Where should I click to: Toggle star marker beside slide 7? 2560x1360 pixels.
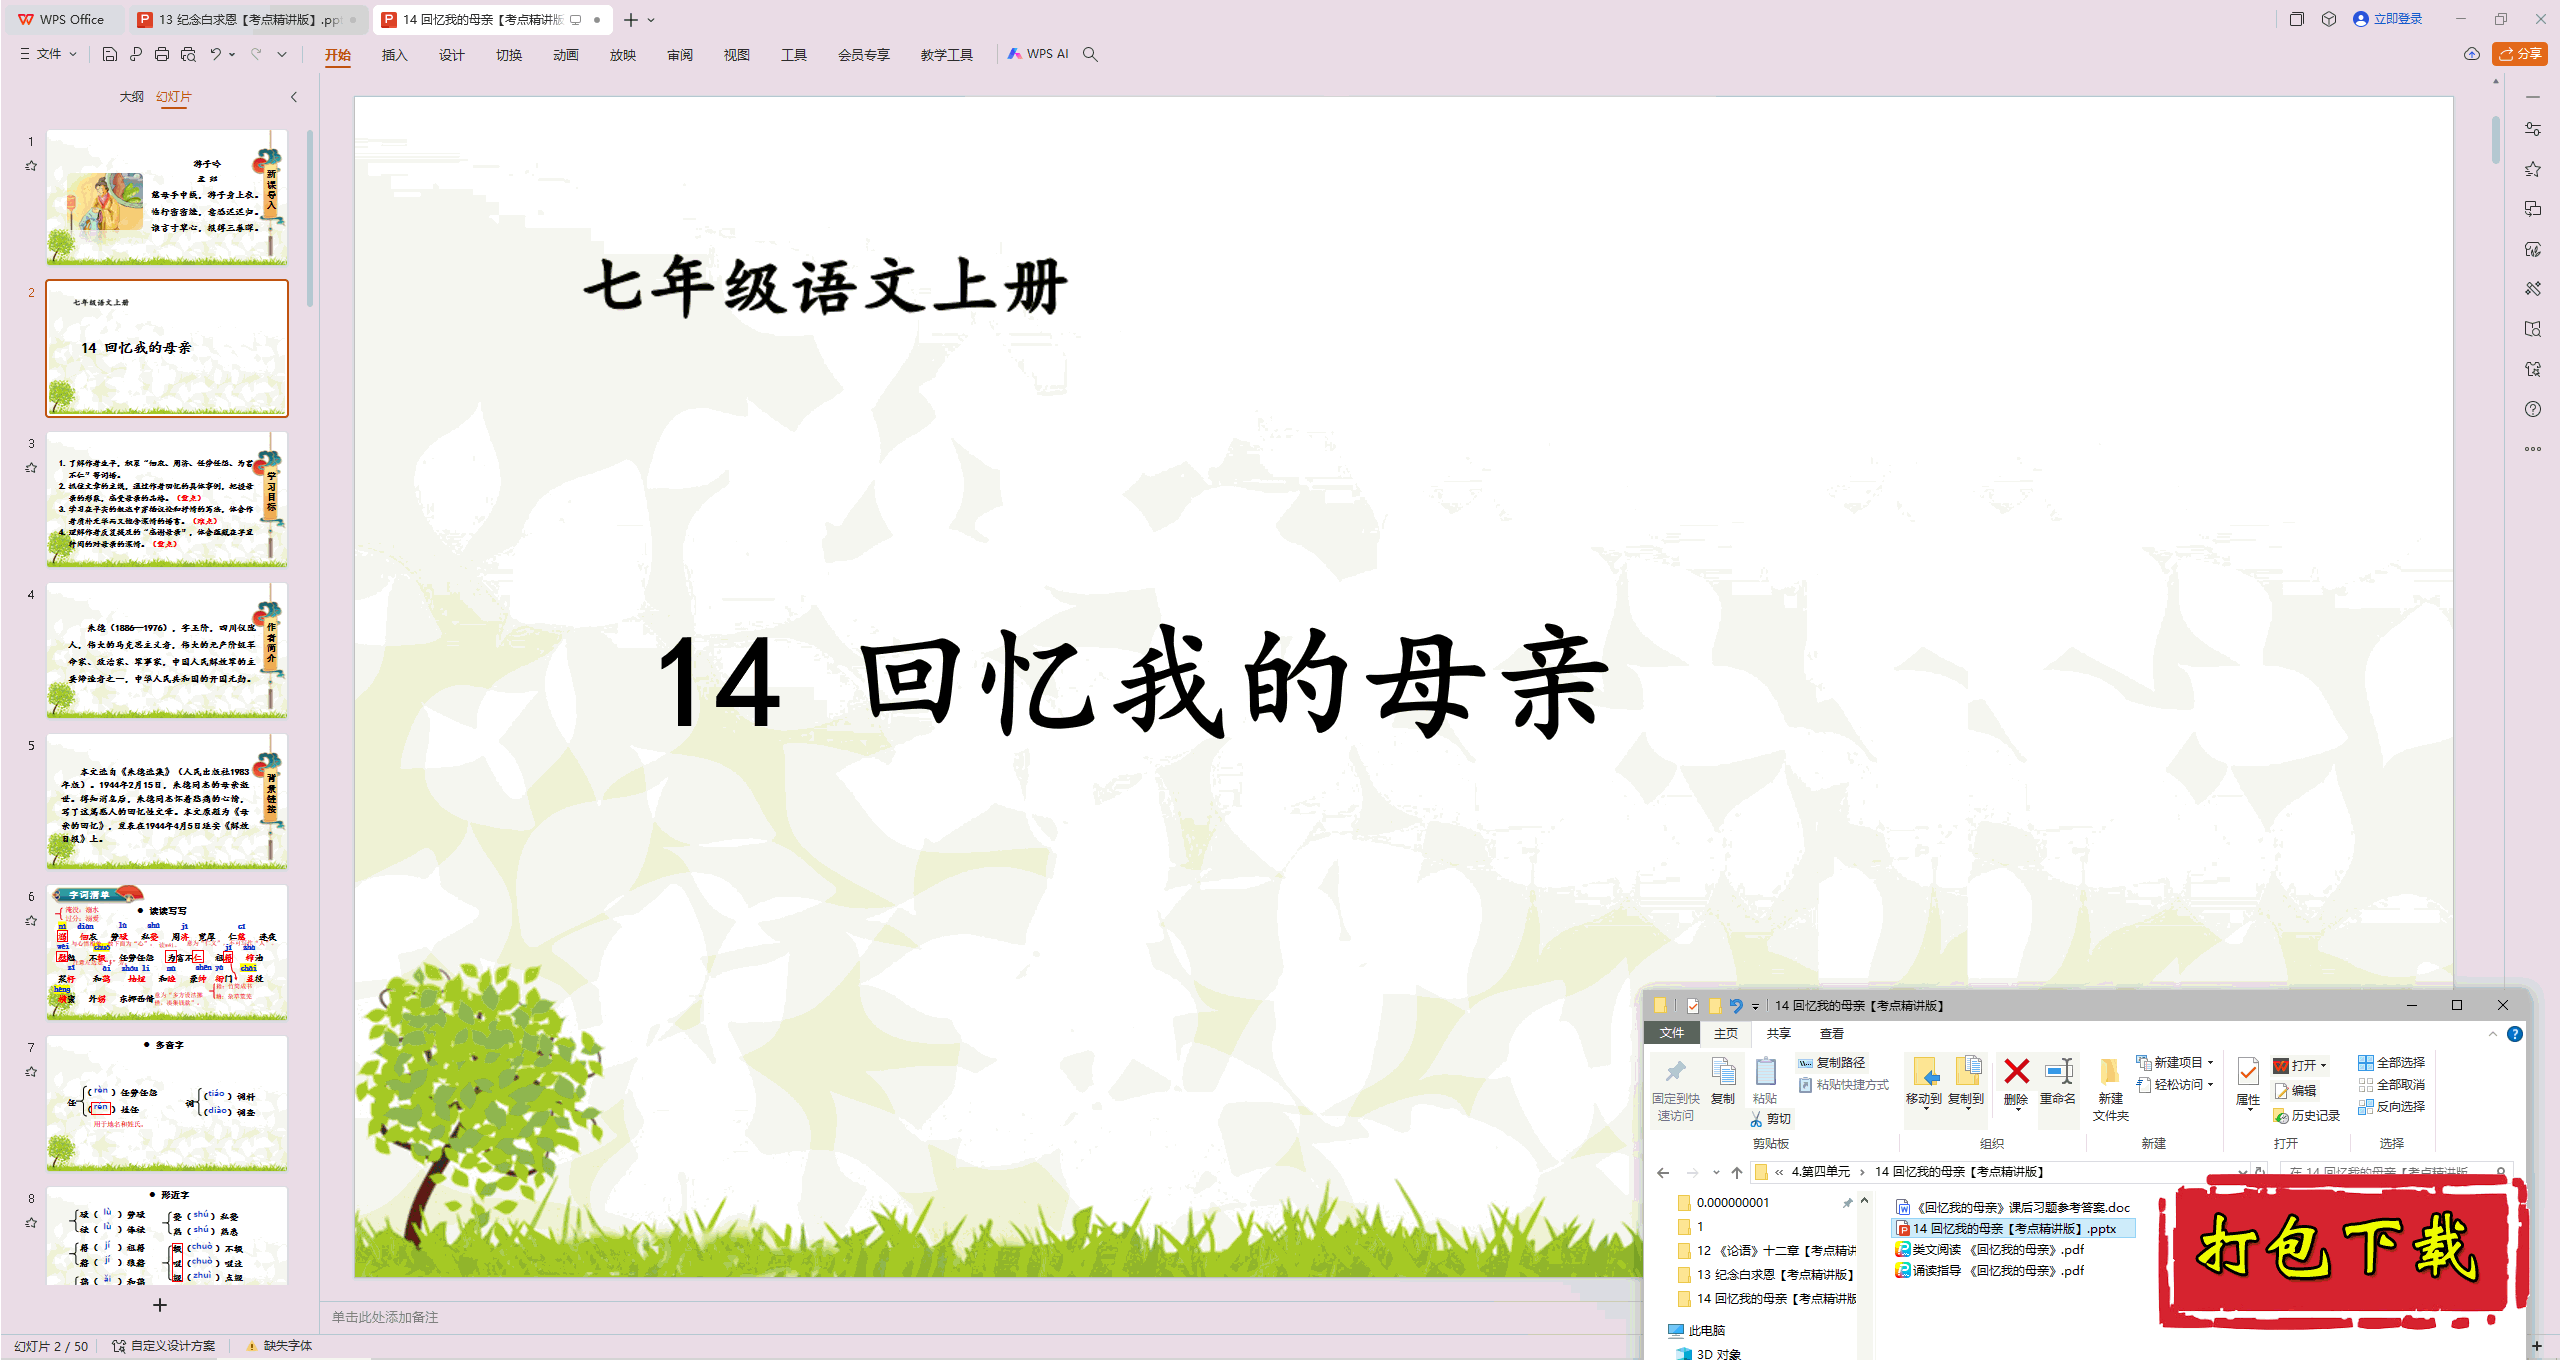tap(31, 1072)
